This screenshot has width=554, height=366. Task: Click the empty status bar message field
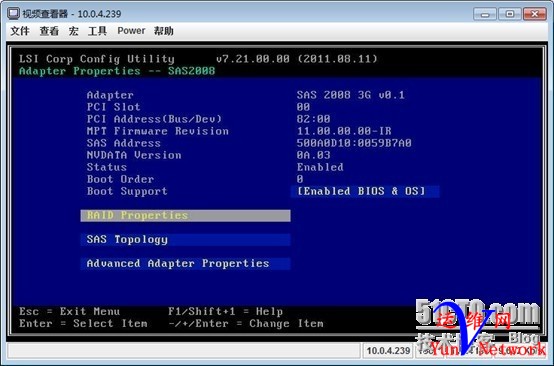184,351
